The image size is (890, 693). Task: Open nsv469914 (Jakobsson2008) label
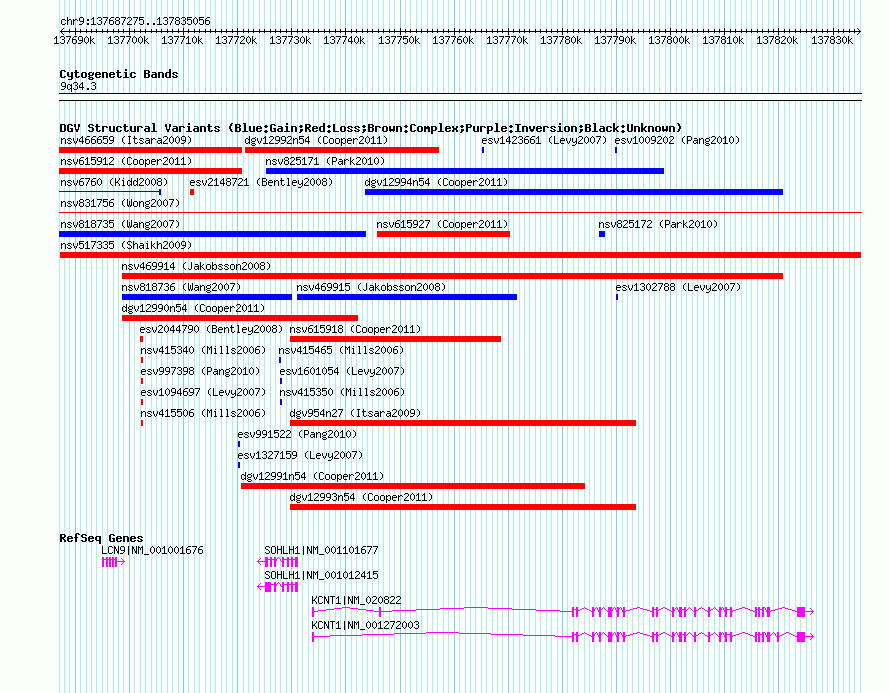point(196,266)
